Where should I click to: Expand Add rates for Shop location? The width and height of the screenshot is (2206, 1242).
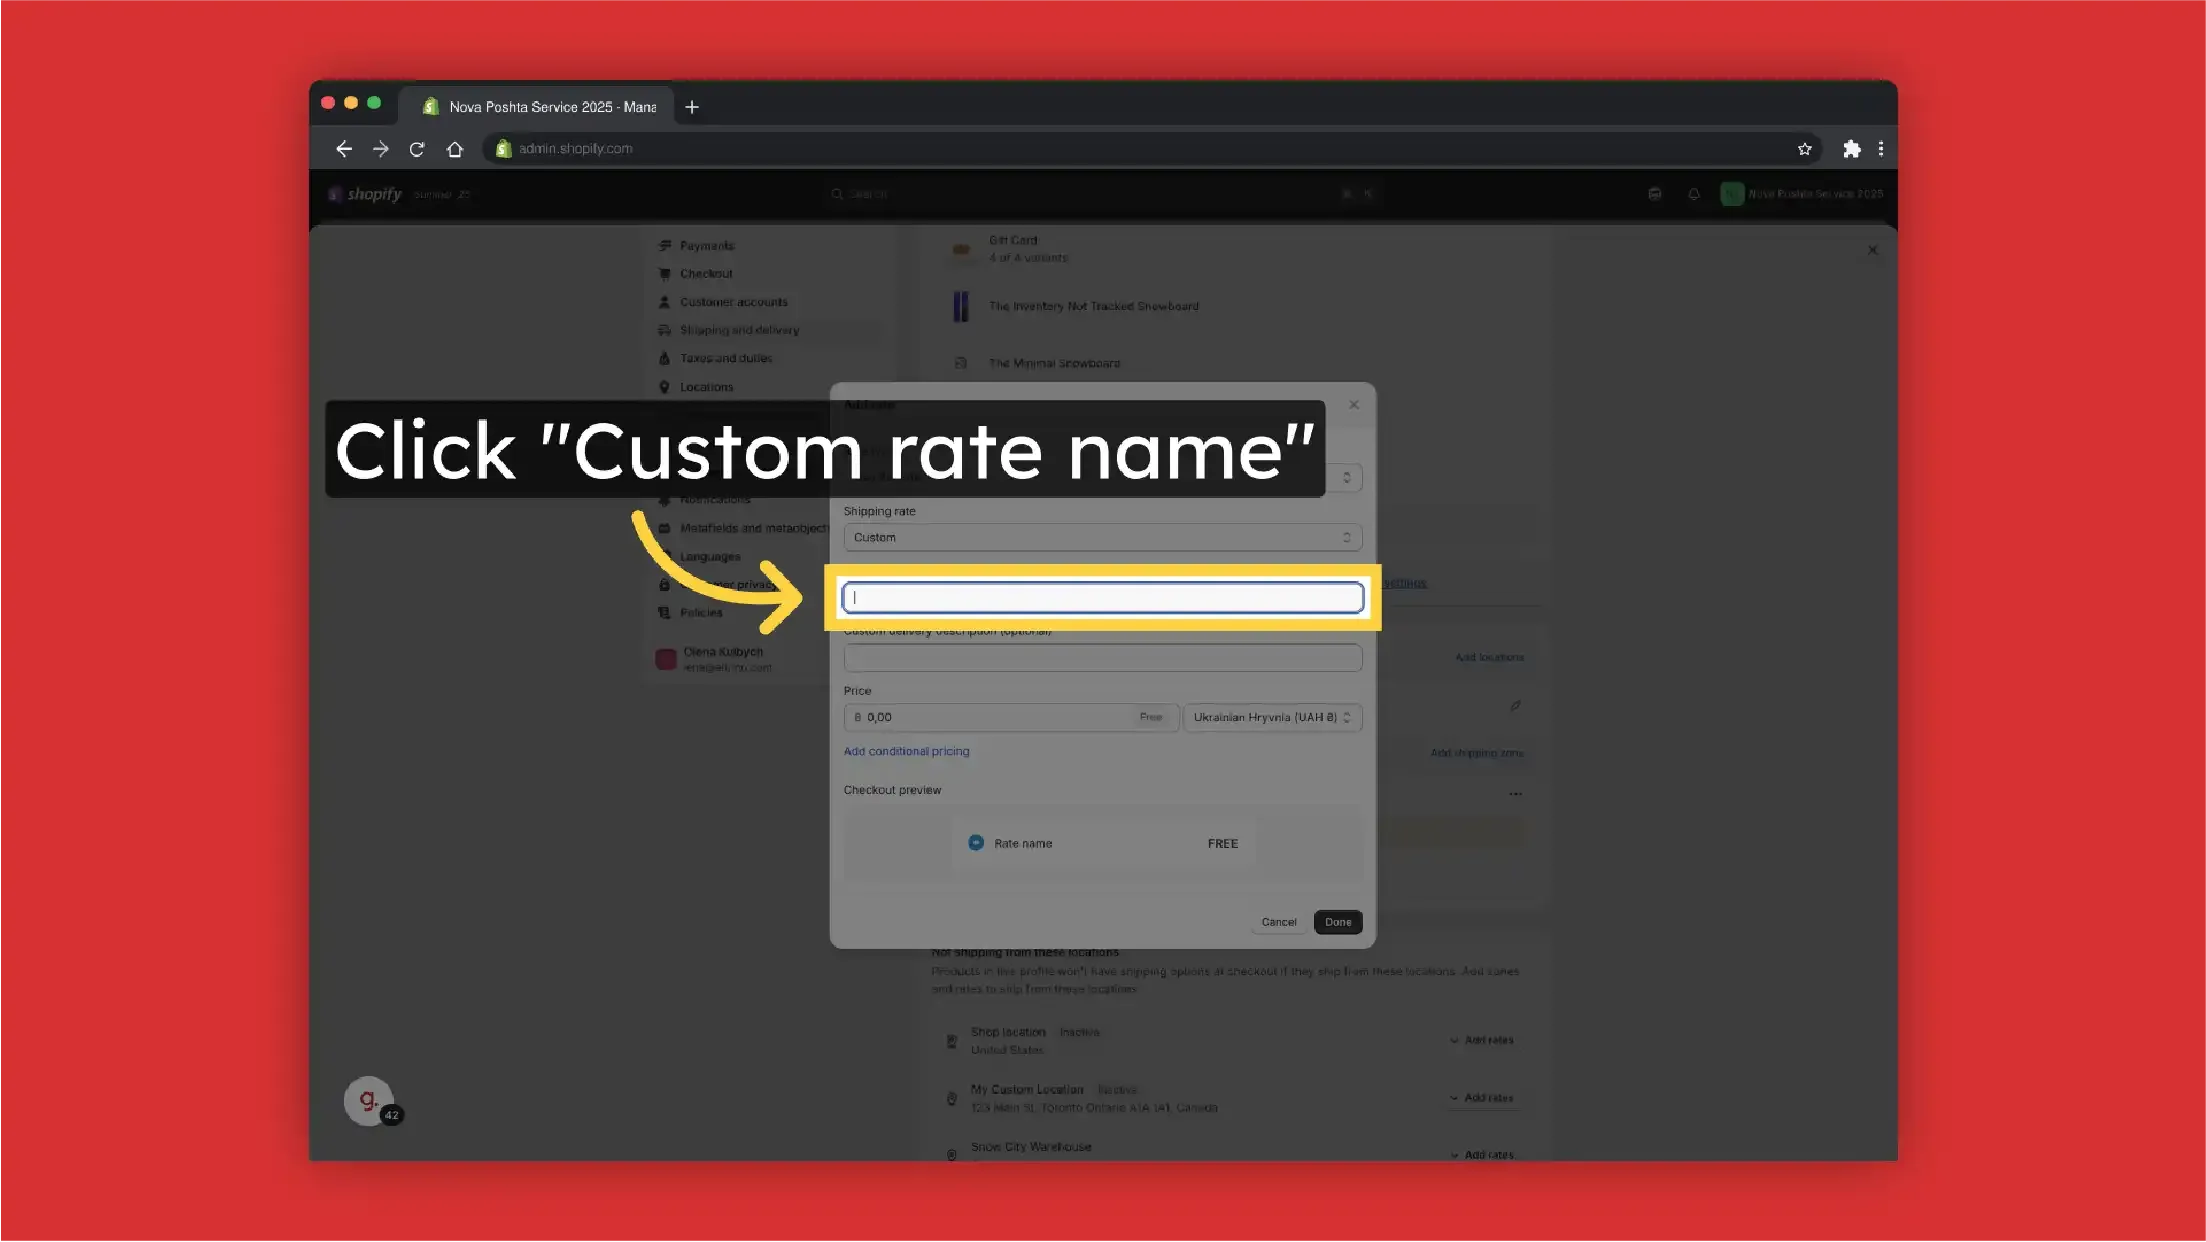[x=1482, y=1040]
